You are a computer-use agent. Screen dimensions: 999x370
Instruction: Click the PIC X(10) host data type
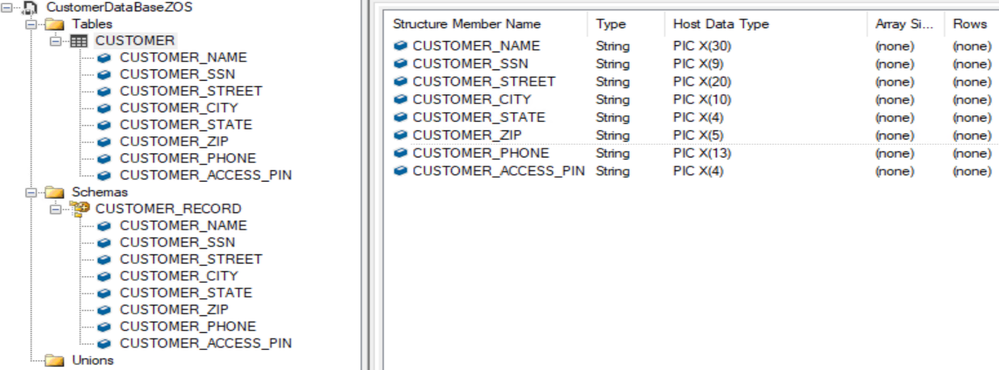(702, 100)
